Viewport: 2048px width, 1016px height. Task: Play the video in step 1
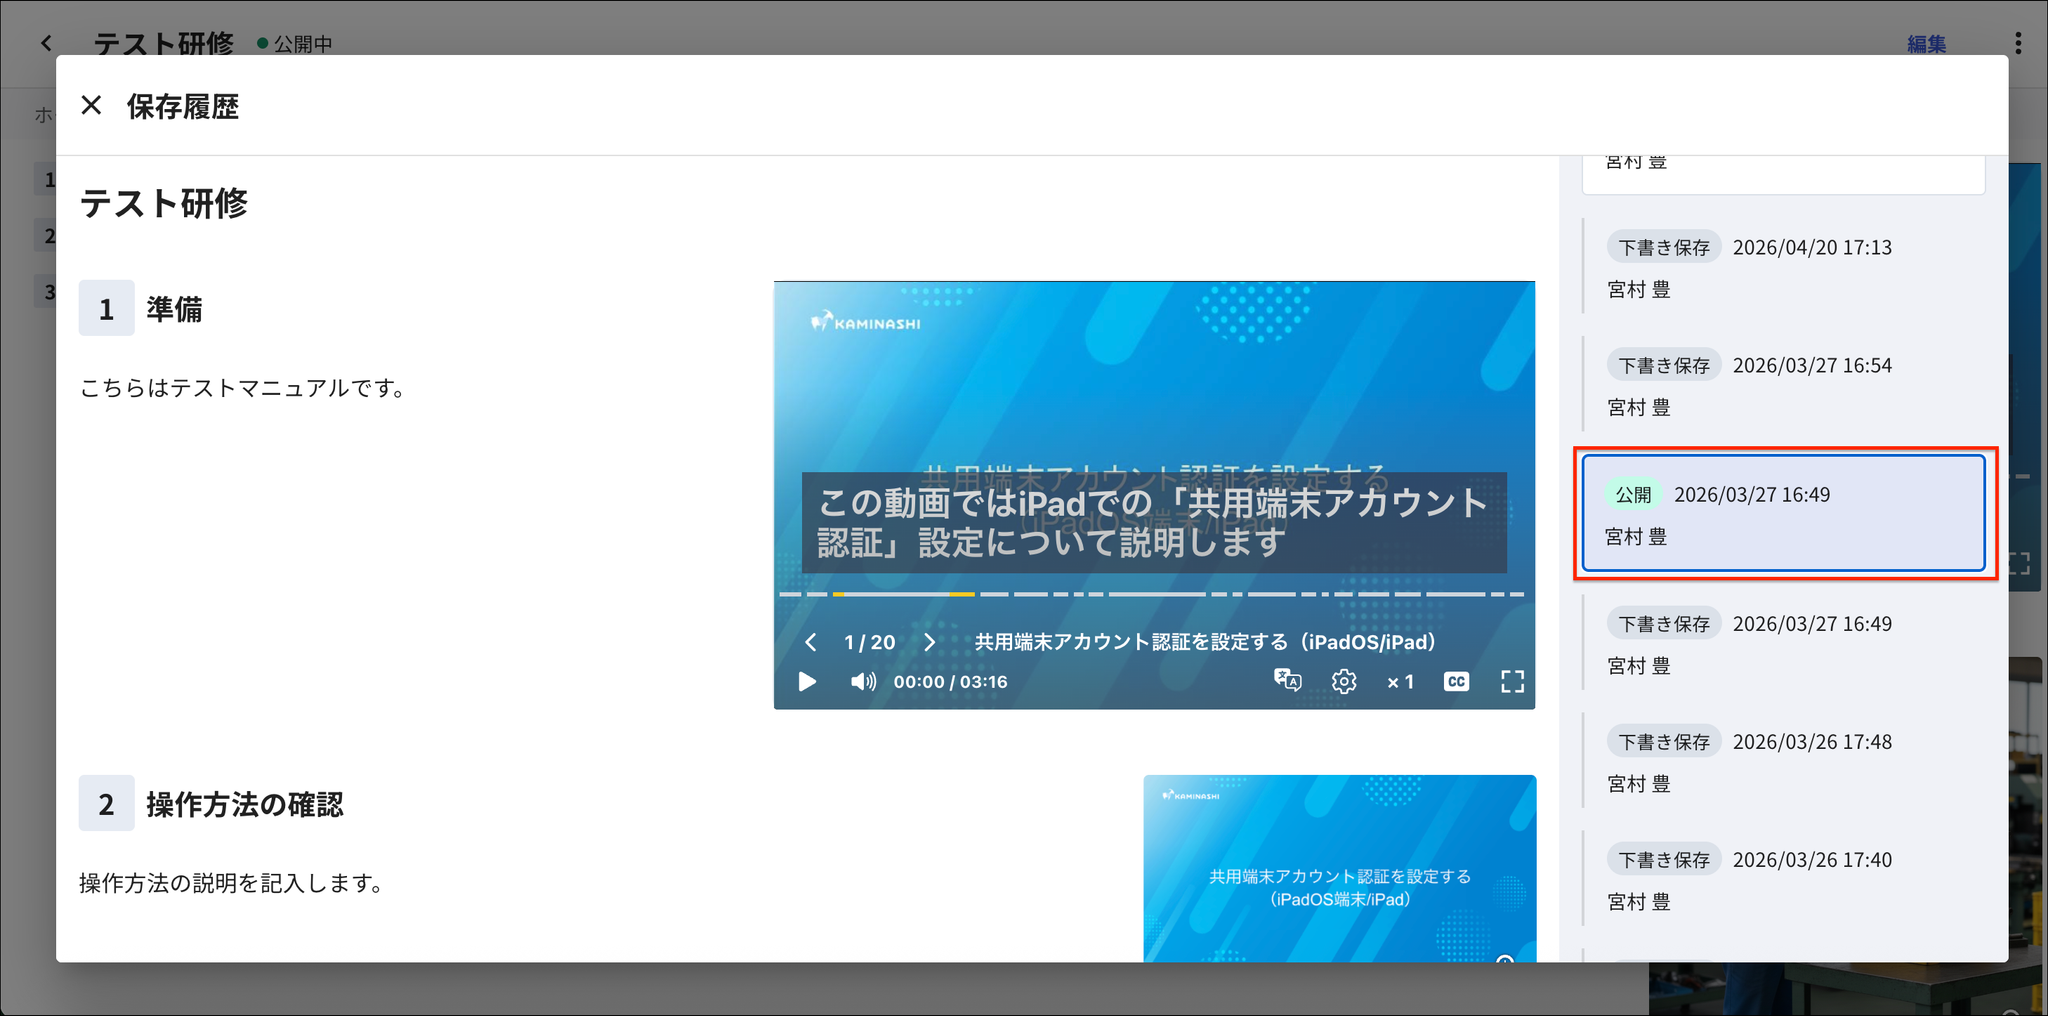(807, 682)
